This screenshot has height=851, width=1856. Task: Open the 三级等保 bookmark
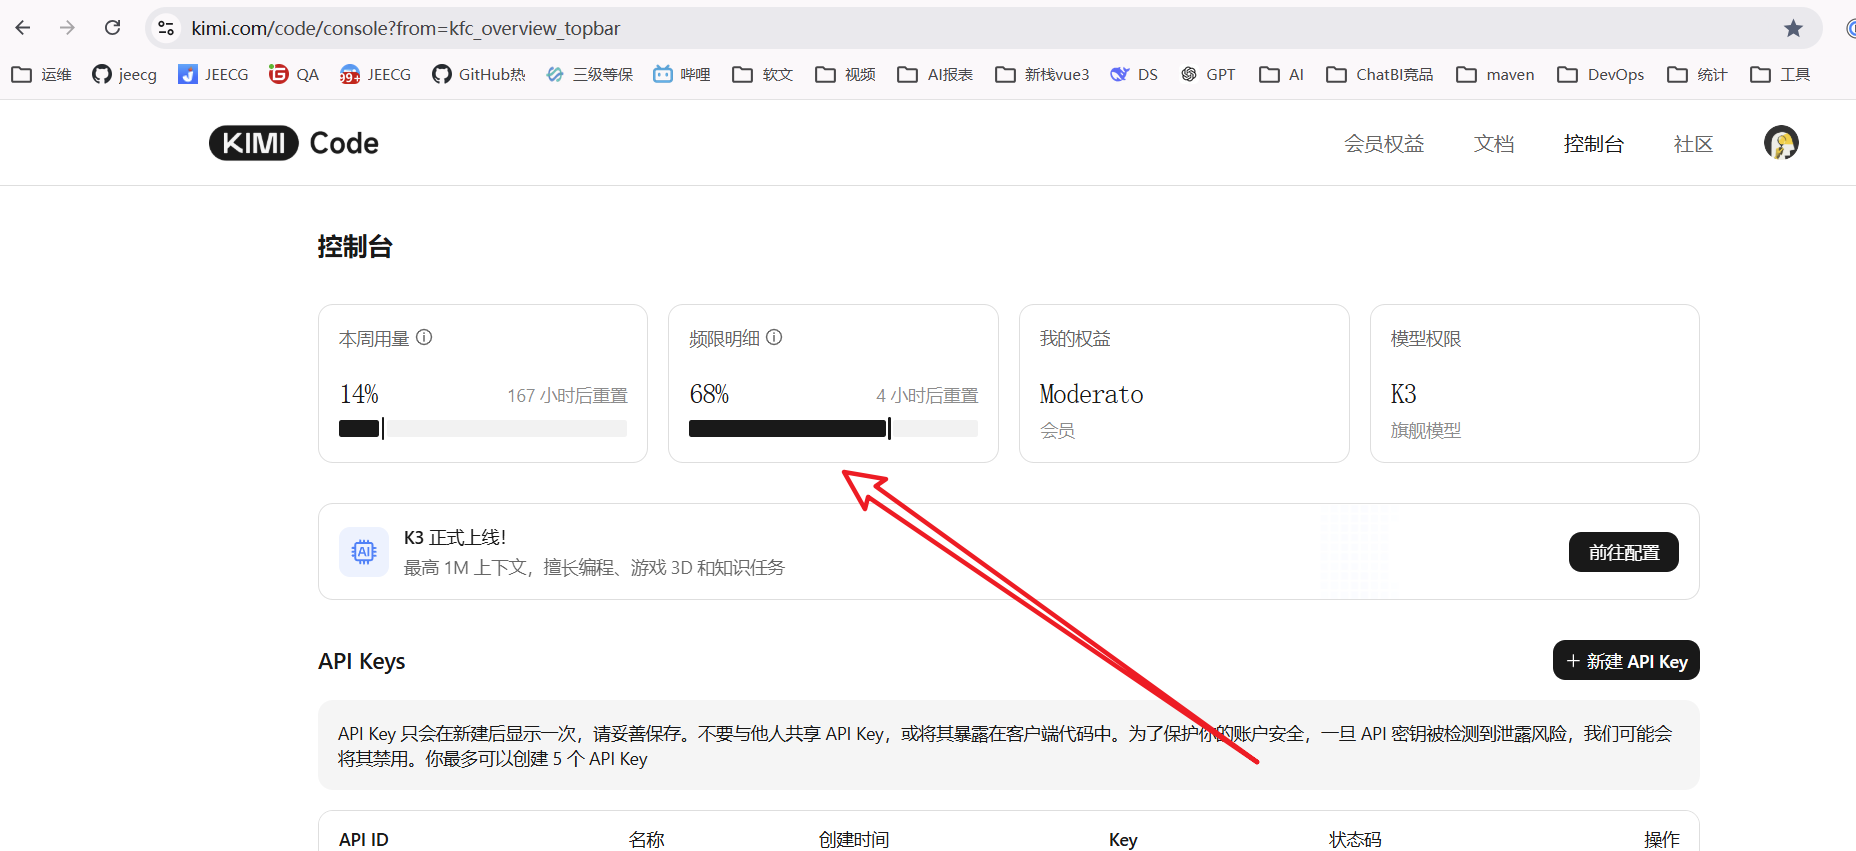pos(590,74)
